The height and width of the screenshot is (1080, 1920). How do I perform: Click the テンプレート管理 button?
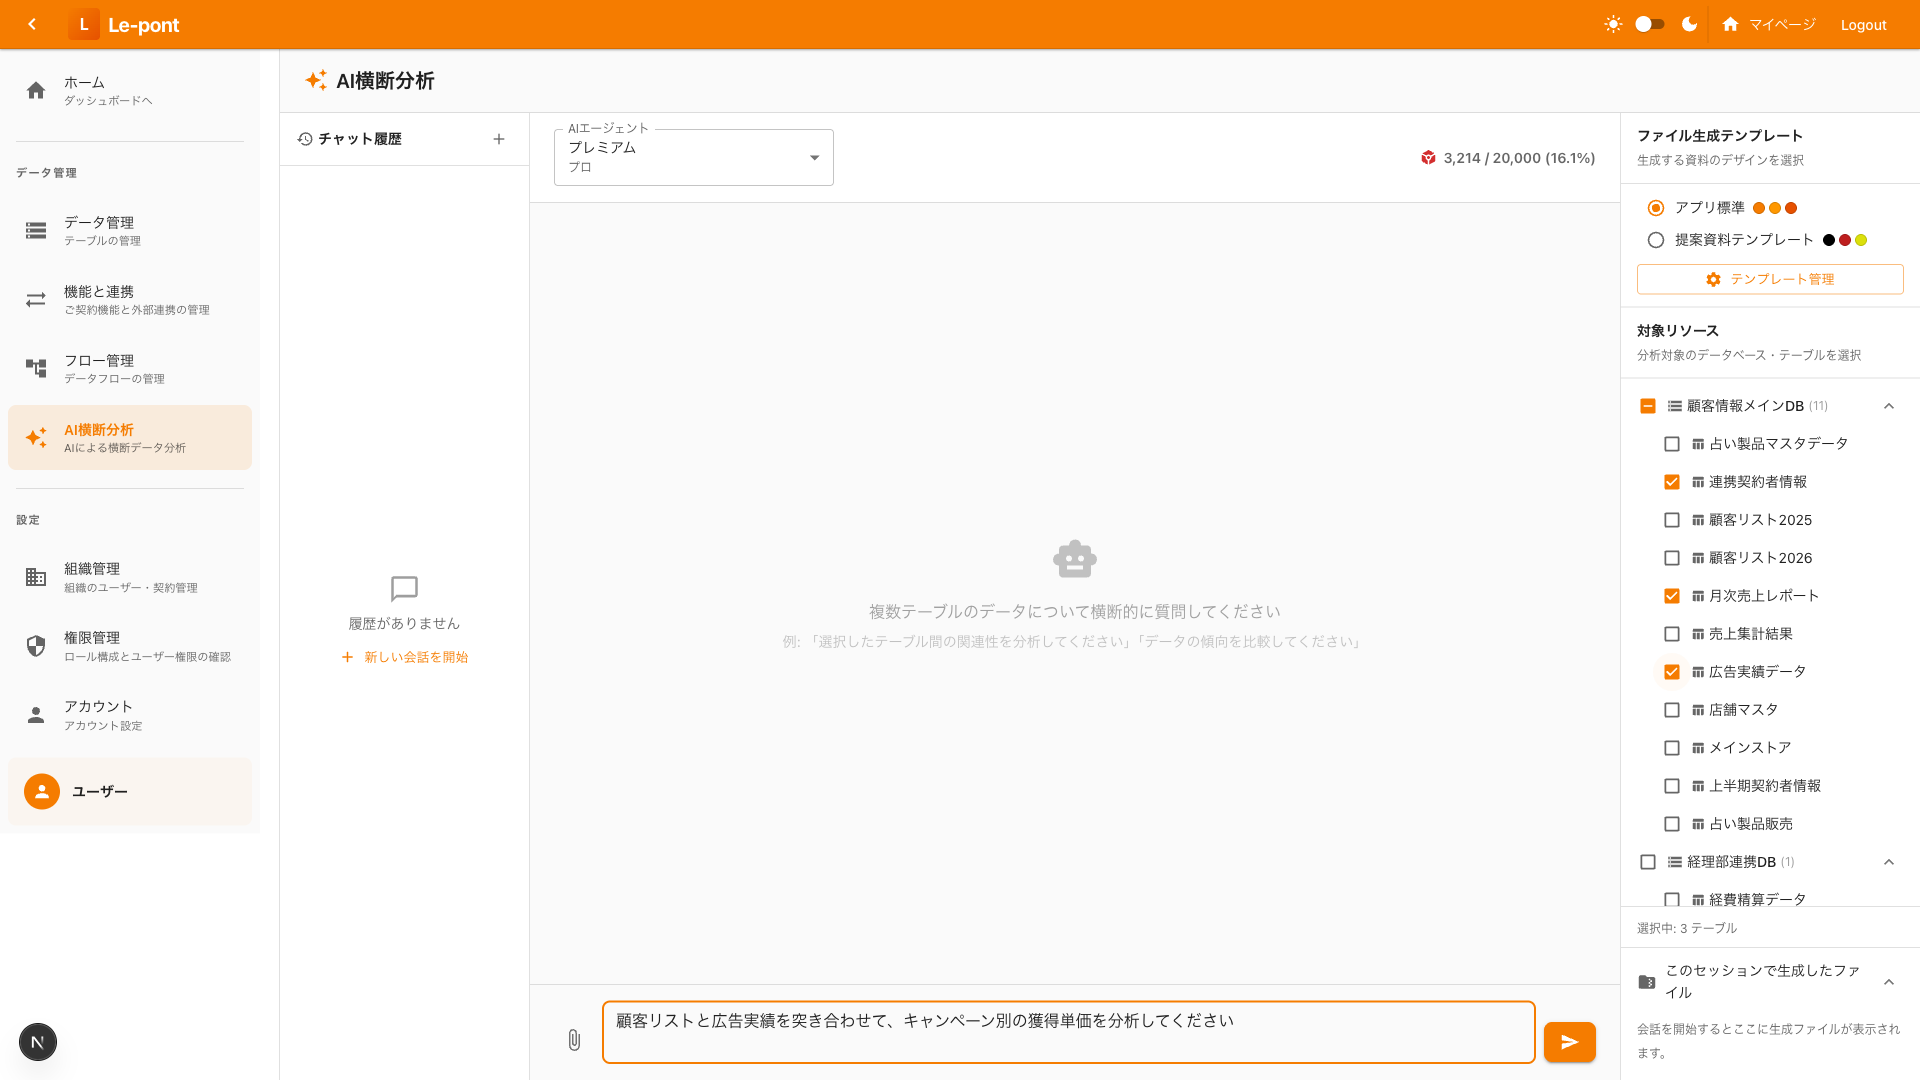(x=1770, y=279)
